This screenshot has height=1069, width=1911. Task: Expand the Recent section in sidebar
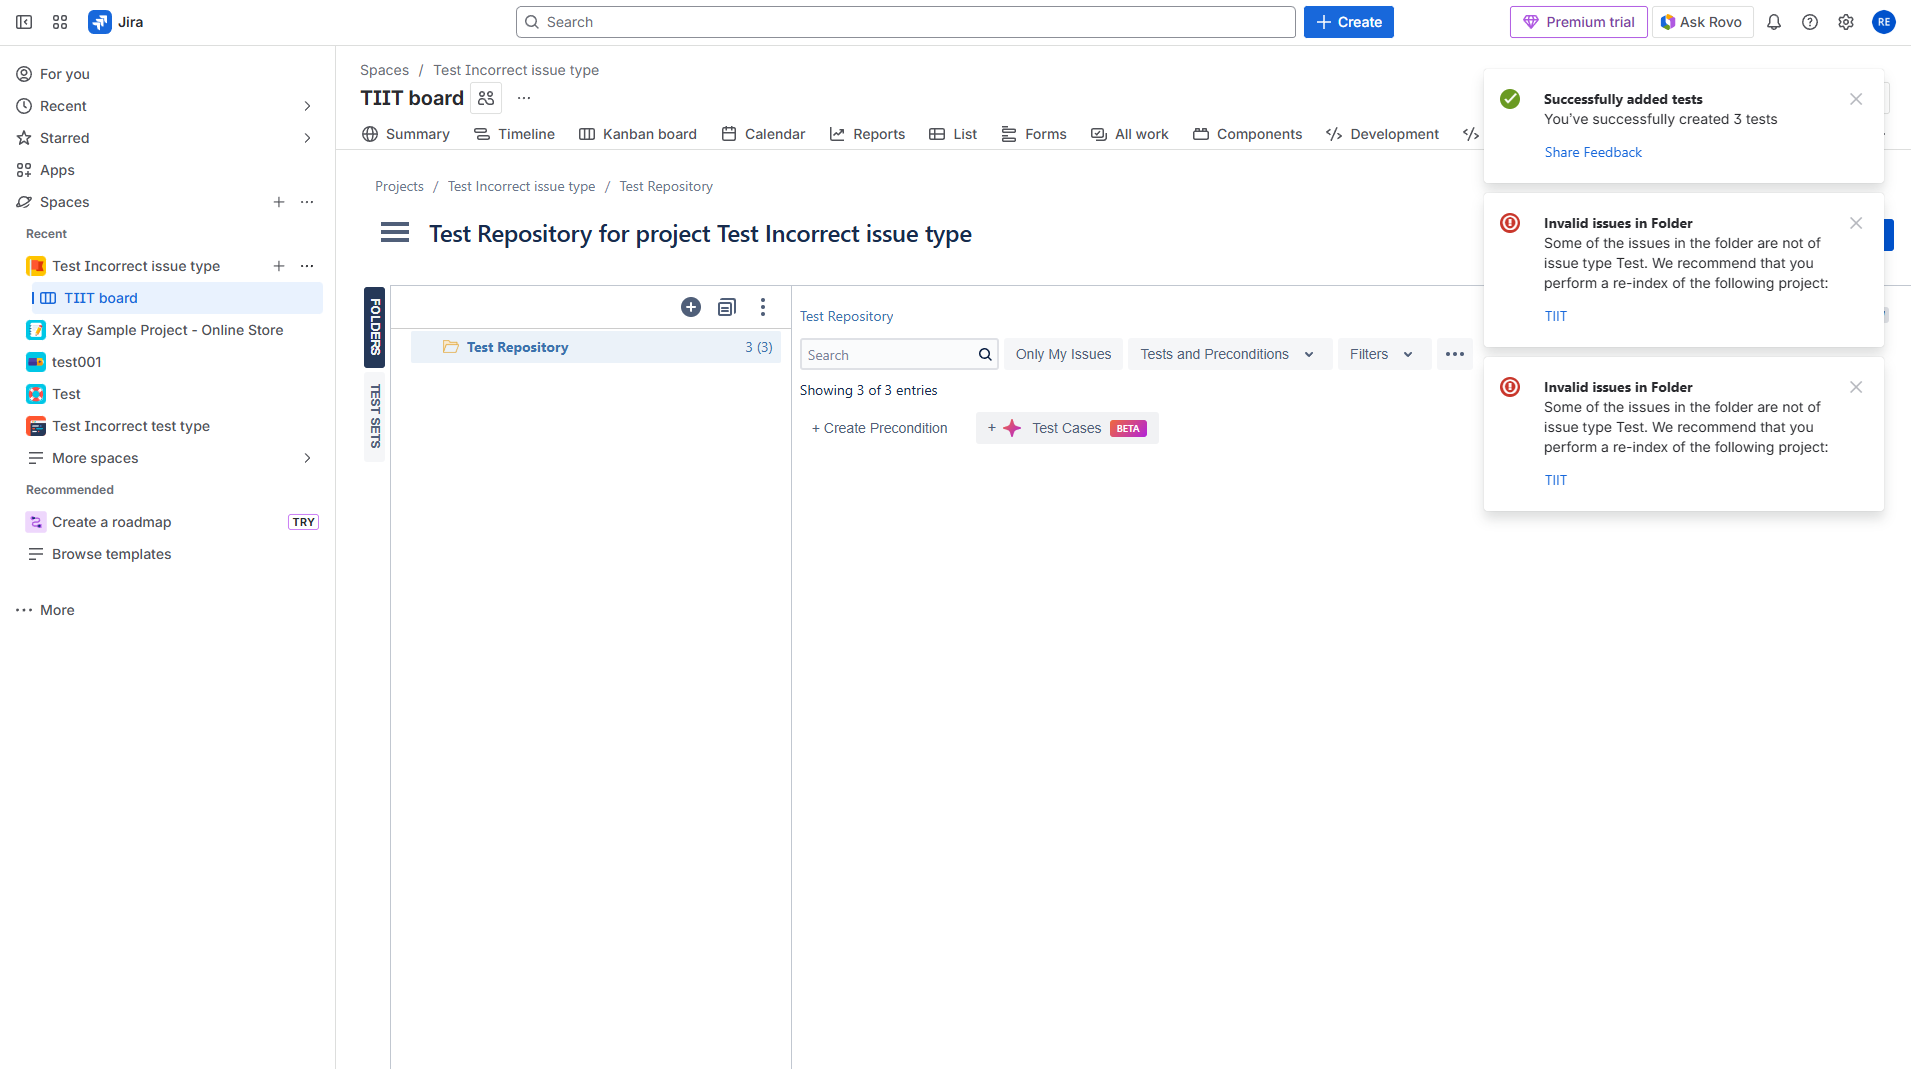pos(307,106)
